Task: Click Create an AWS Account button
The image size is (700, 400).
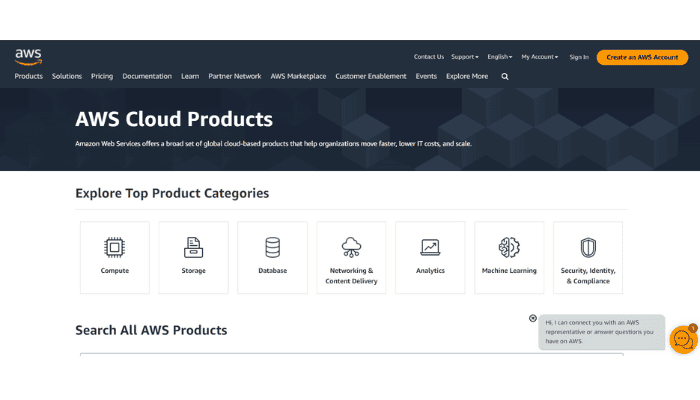Action: [x=642, y=57]
